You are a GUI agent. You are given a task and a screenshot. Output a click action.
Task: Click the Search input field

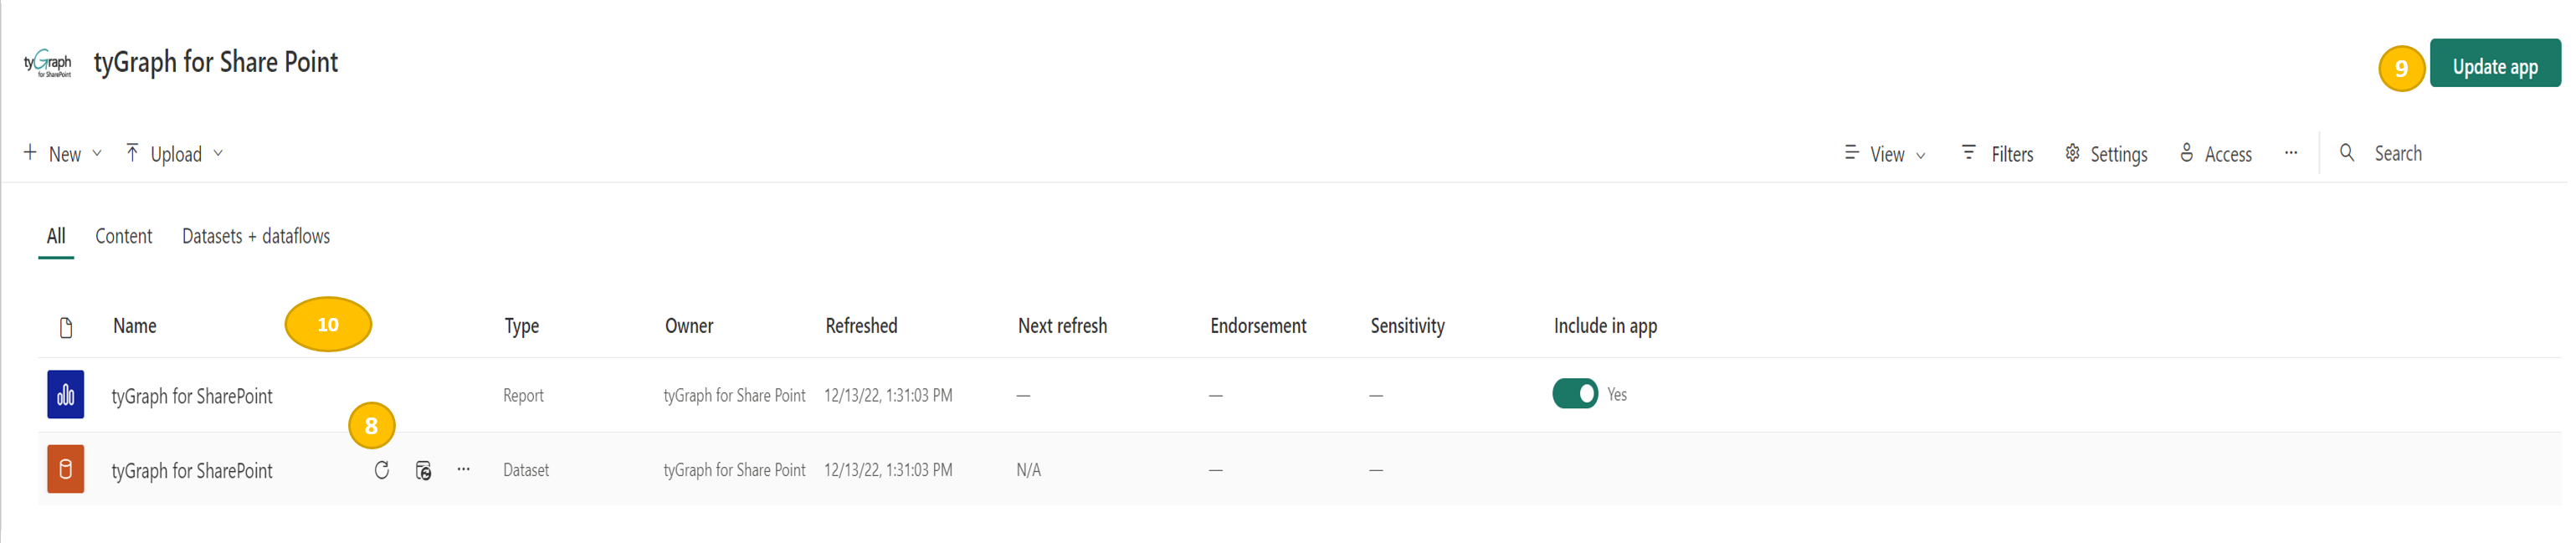coord(2440,154)
